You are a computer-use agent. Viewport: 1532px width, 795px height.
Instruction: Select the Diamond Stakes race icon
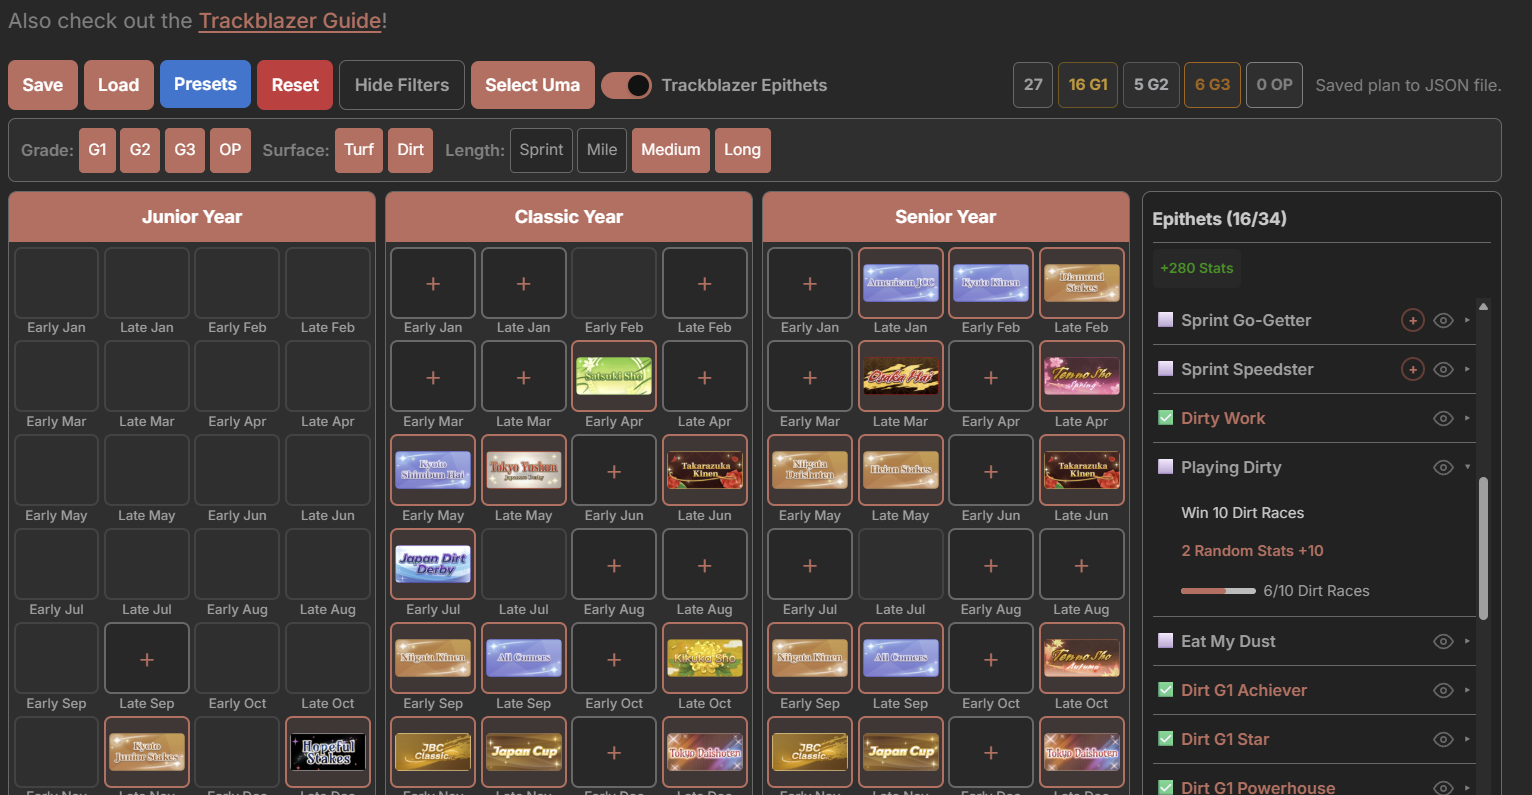pyautogui.click(x=1082, y=282)
